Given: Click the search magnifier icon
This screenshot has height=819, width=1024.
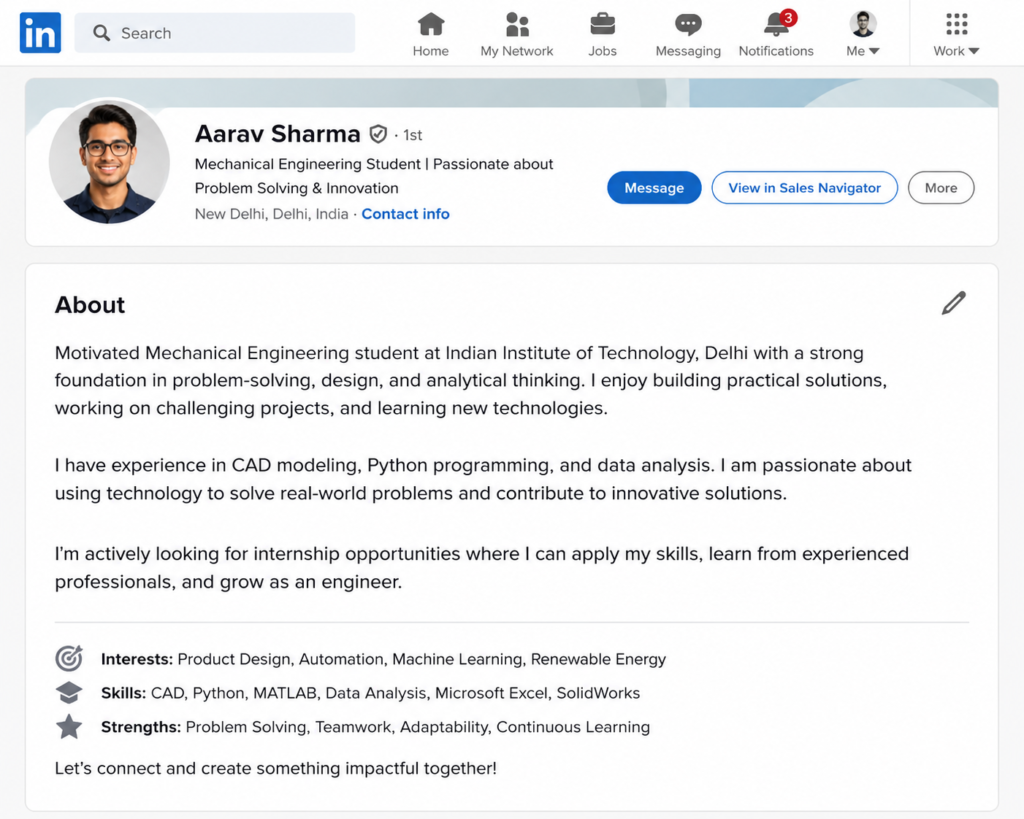Looking at the screenshot, I should (101, 33).
